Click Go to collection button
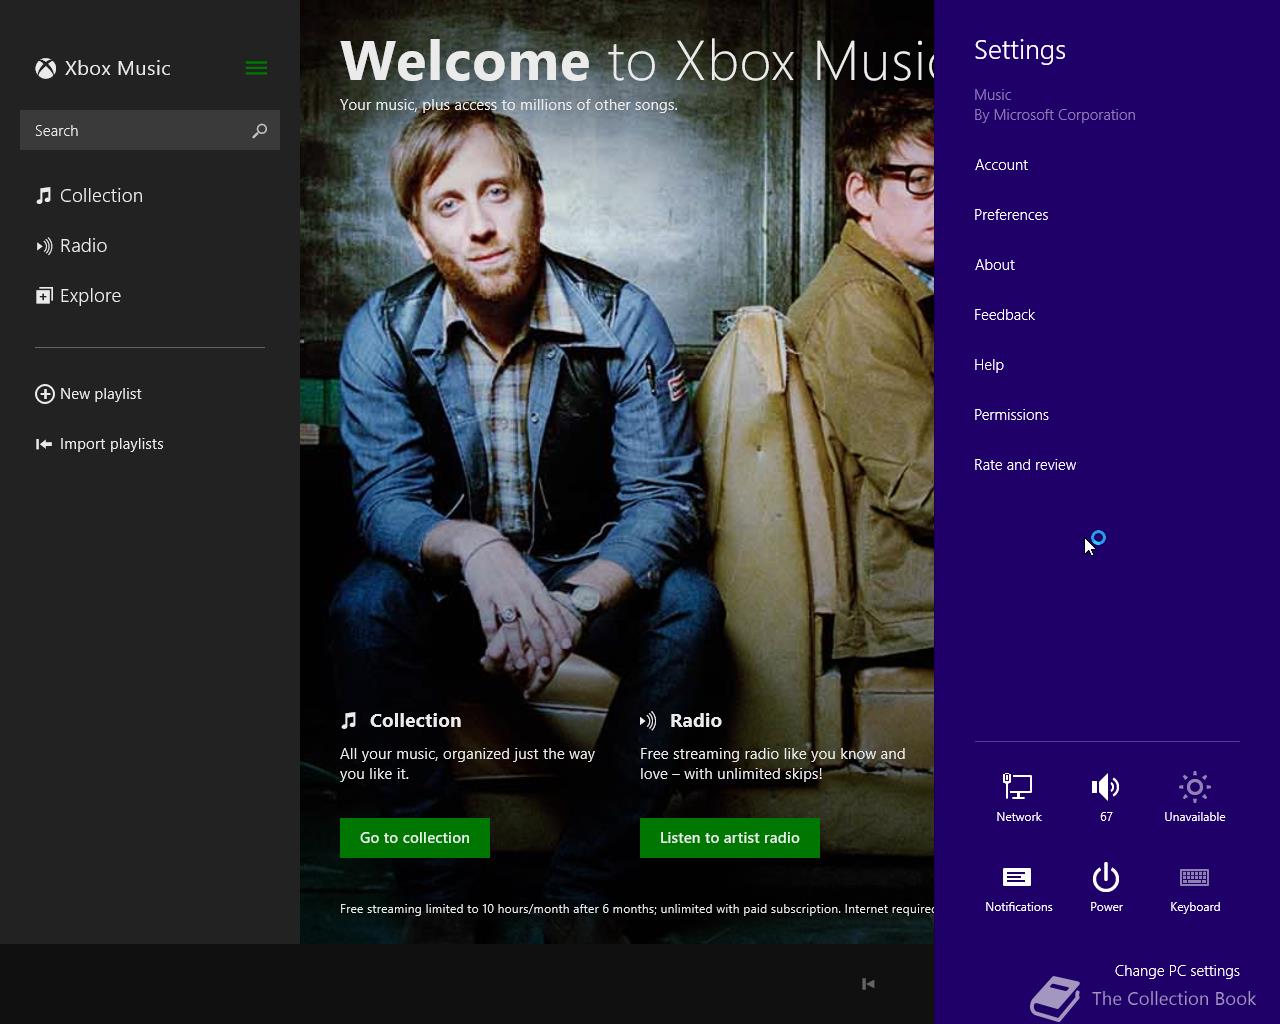 (x=415, y=838)
